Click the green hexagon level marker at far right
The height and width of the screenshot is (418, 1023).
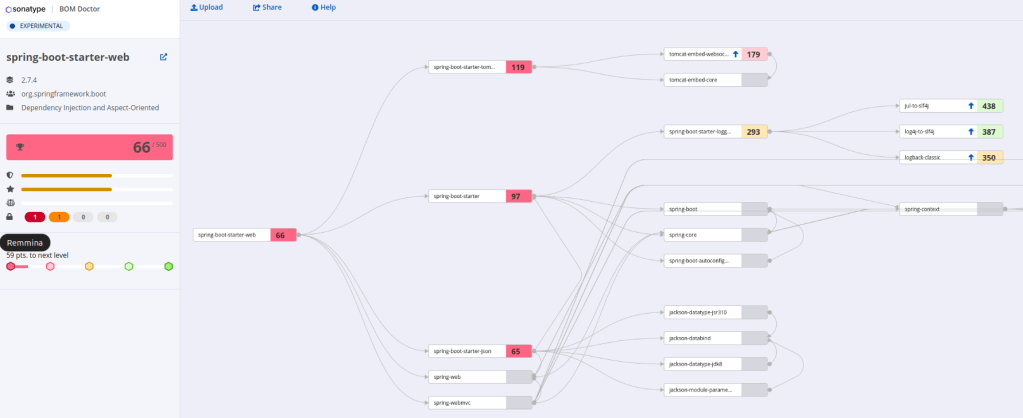[x=169, y=266]
